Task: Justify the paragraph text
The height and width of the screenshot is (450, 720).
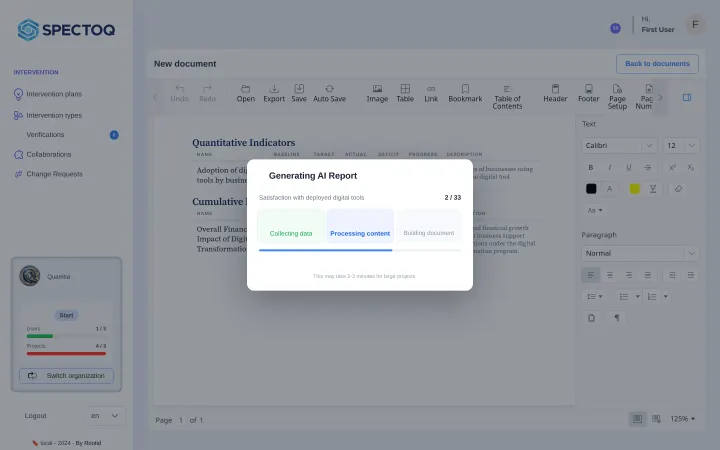Action: click(647, 275)
